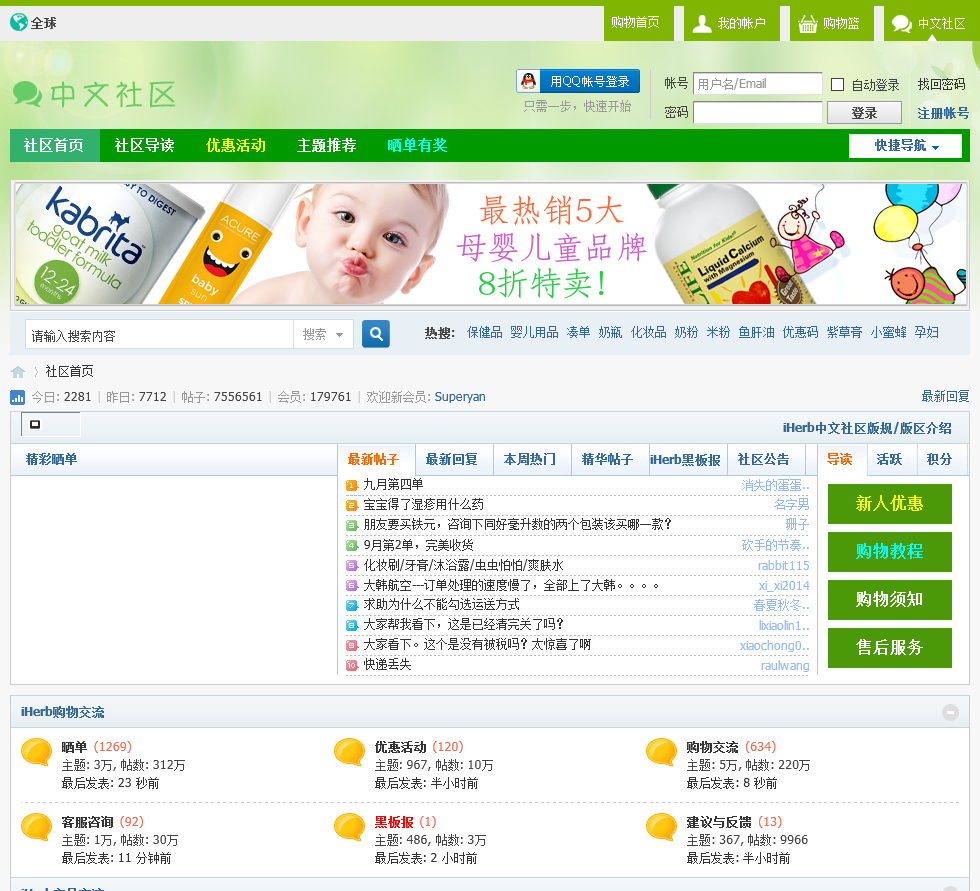The image size is (980, 891).
Task: Open the 快捷导航 dropdown
Action: [x=905, y=146]
